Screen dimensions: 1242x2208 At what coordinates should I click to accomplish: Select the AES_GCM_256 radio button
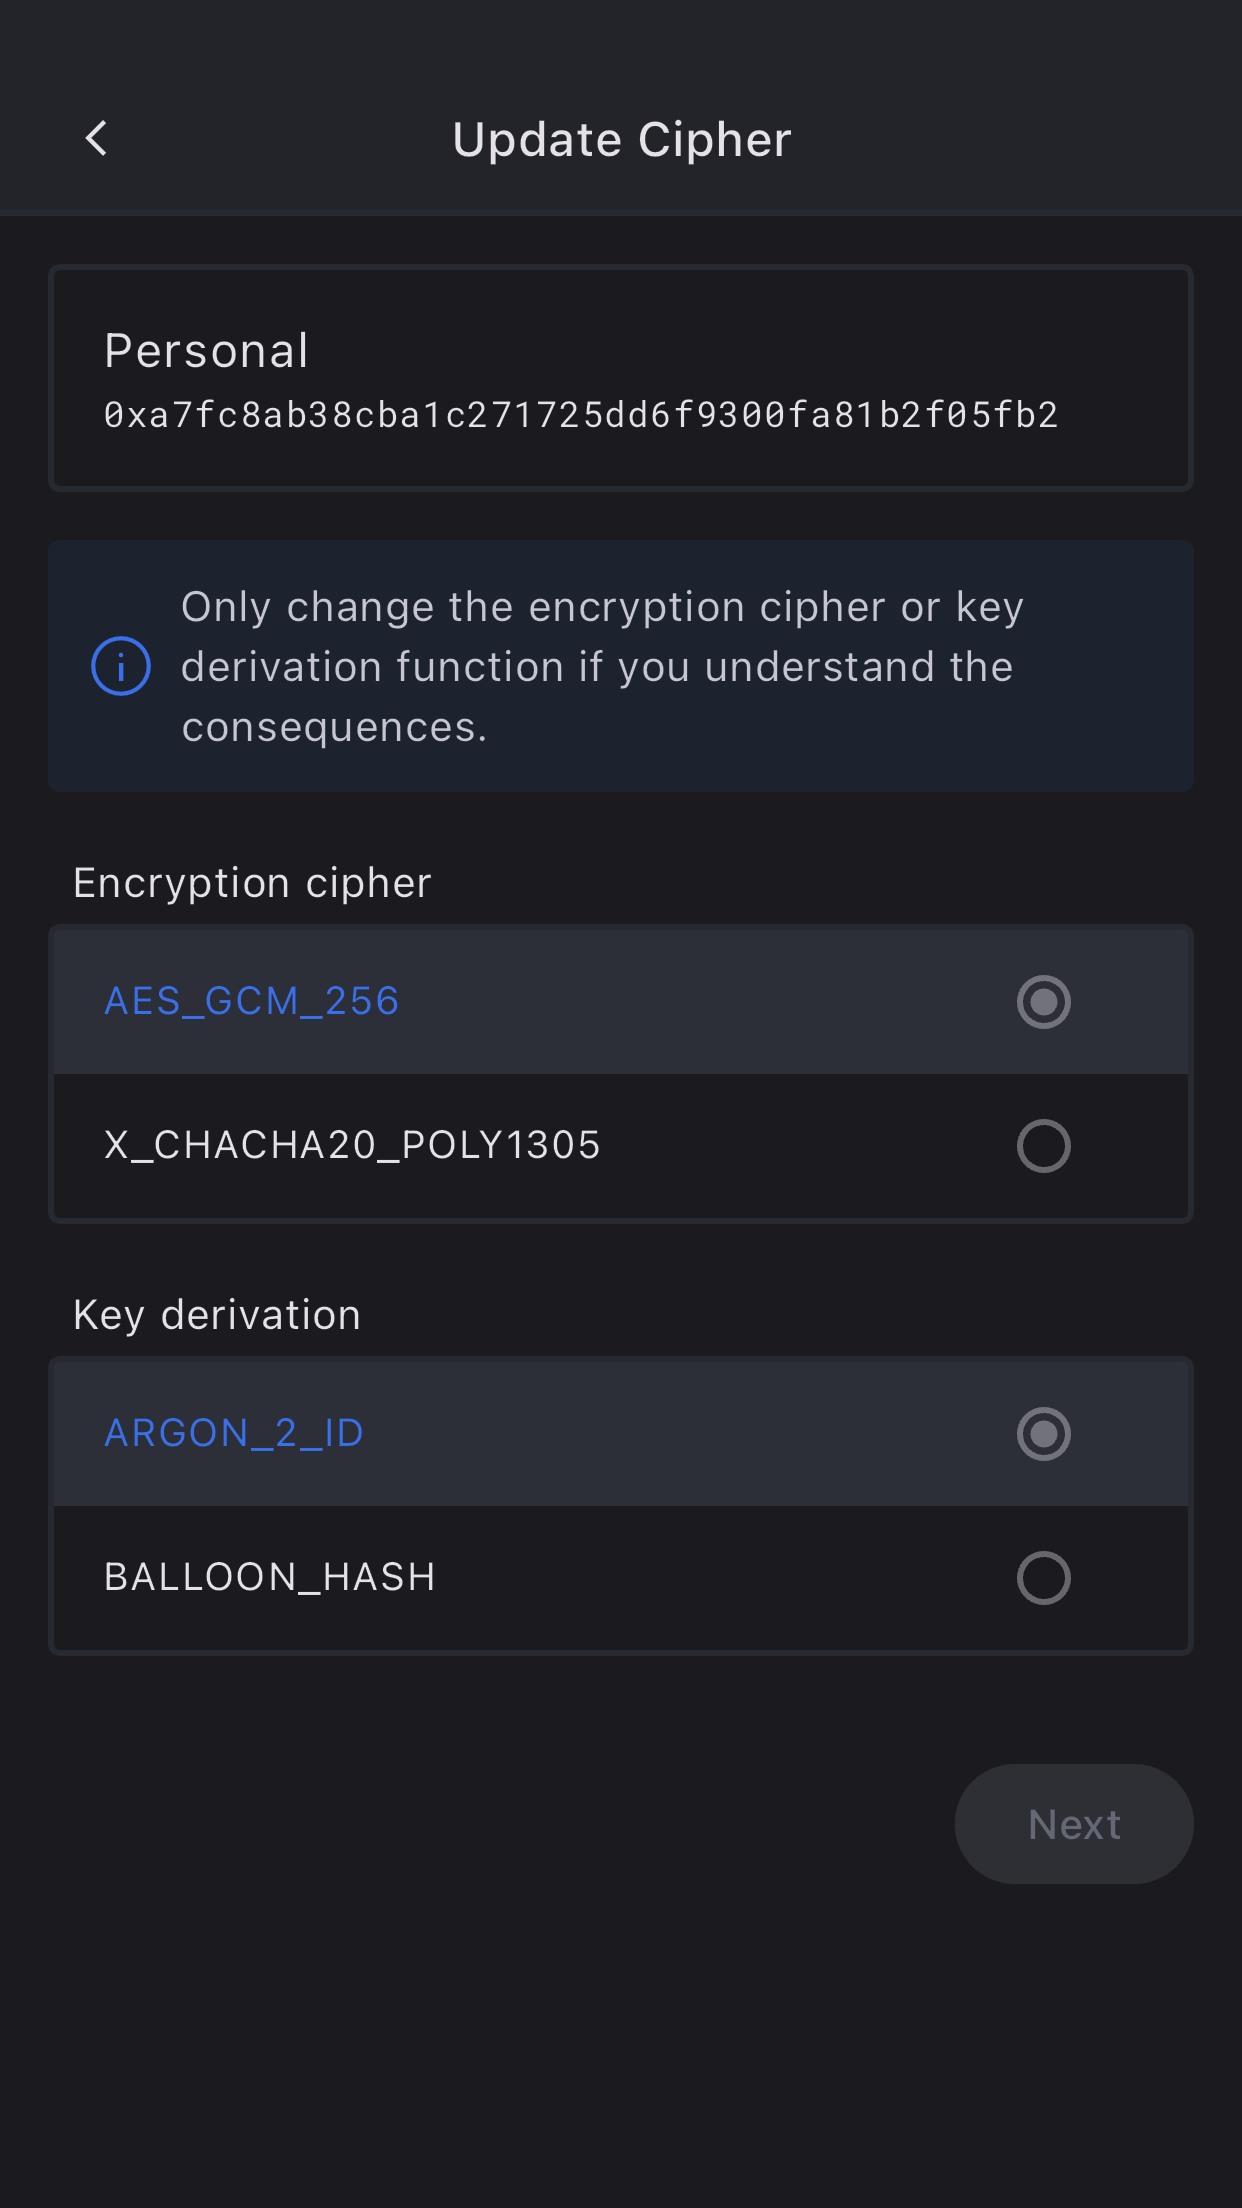pyautogui.click(x=1043, y=1002)
